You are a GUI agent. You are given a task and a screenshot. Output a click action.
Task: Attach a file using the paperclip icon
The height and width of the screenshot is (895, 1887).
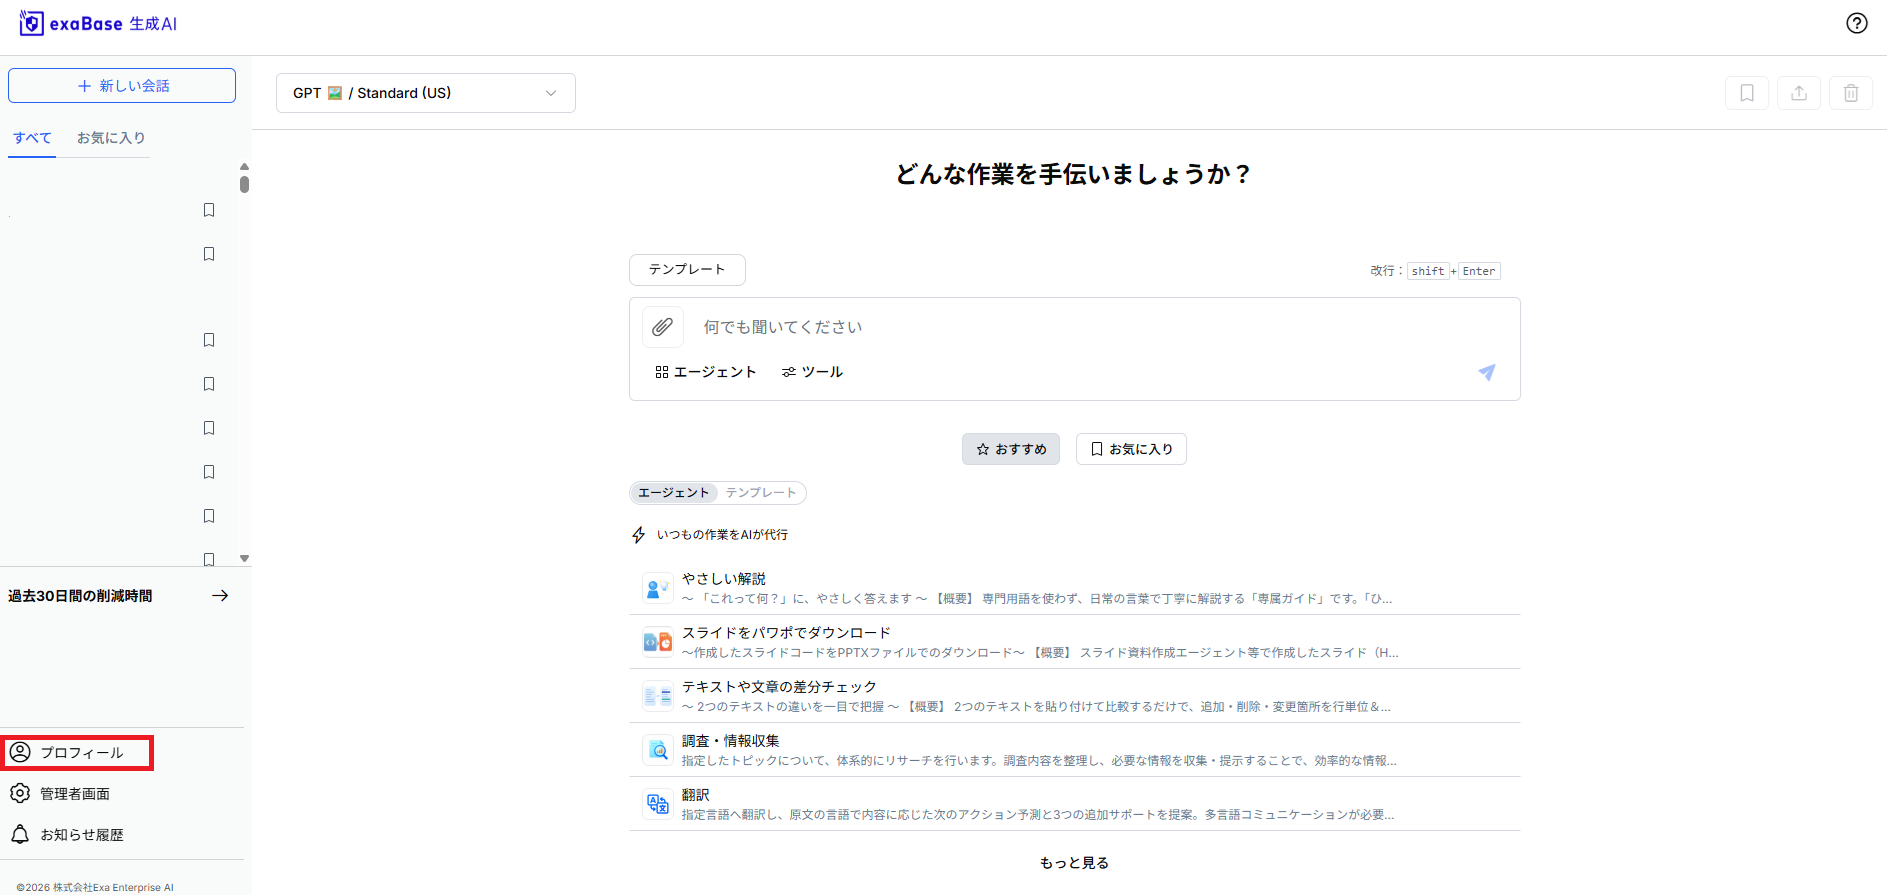click(x=662, y=327)
